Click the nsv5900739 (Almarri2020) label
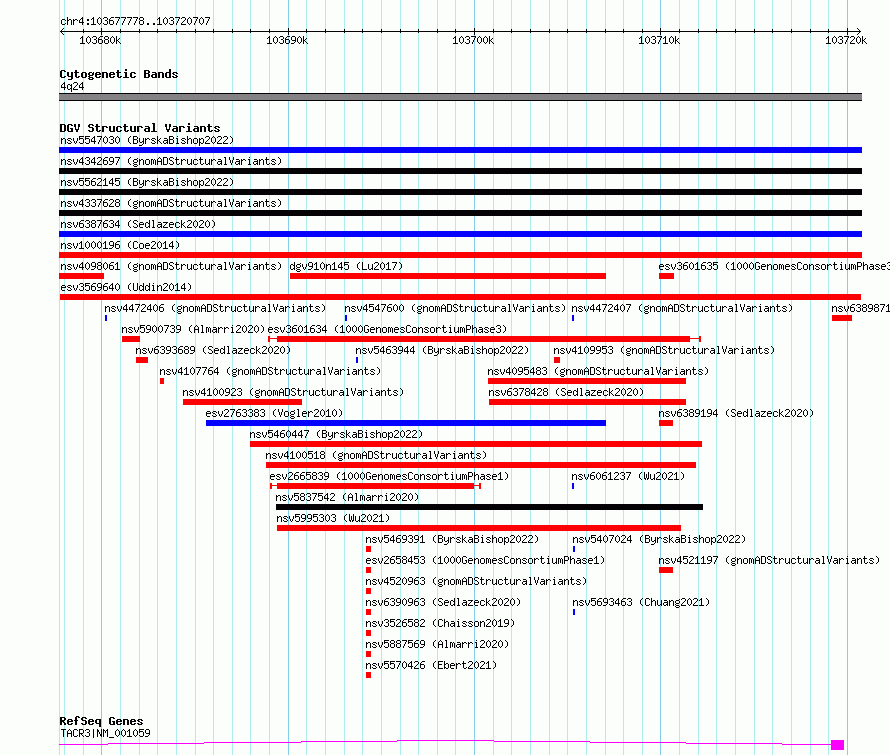 click(x=193, y=329)
